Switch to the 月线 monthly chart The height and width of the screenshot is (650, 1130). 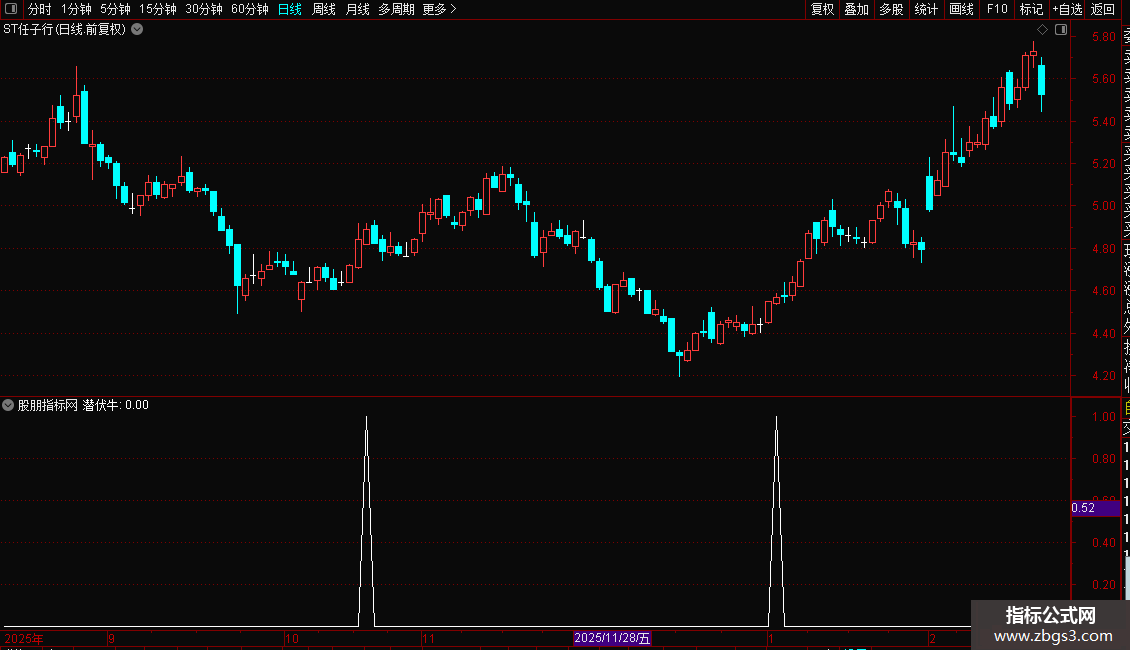tap(357, 9)
